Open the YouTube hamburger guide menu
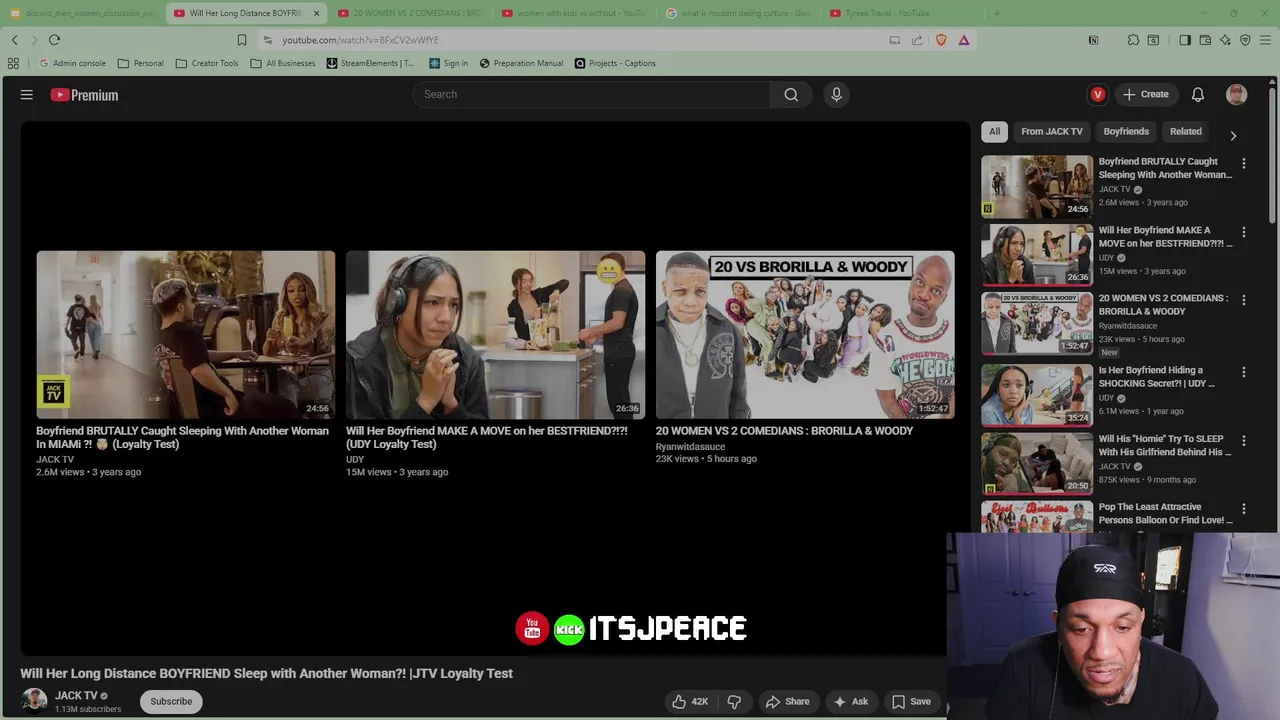This screenshot has width=1280, height=720. tap(27, 95)
